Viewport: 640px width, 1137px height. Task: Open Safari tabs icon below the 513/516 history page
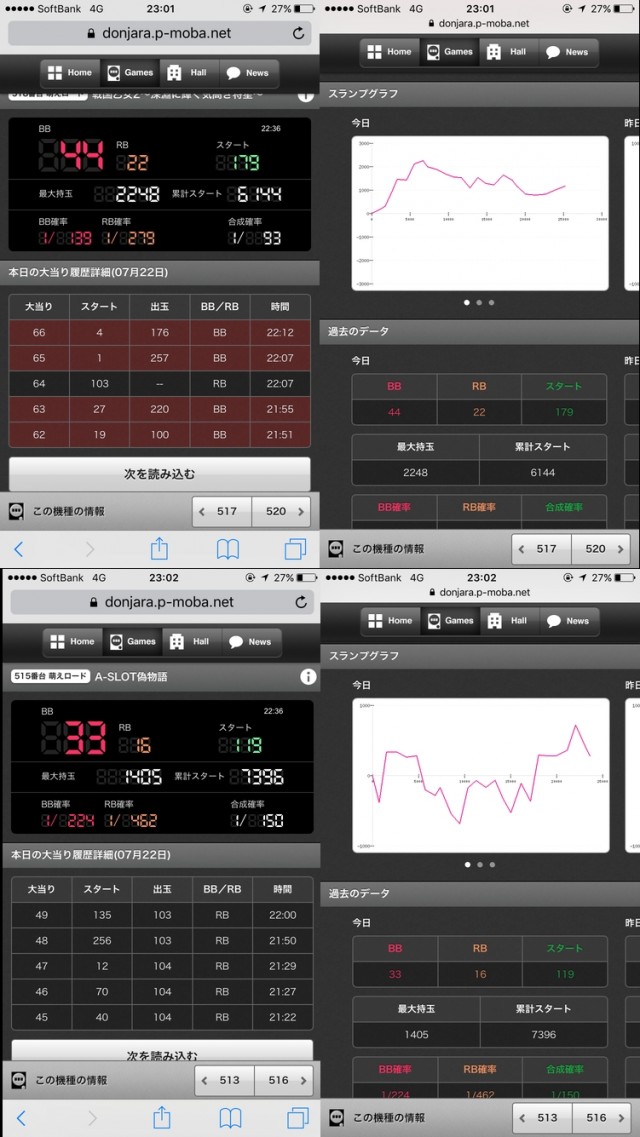(x=297, y=1117)
